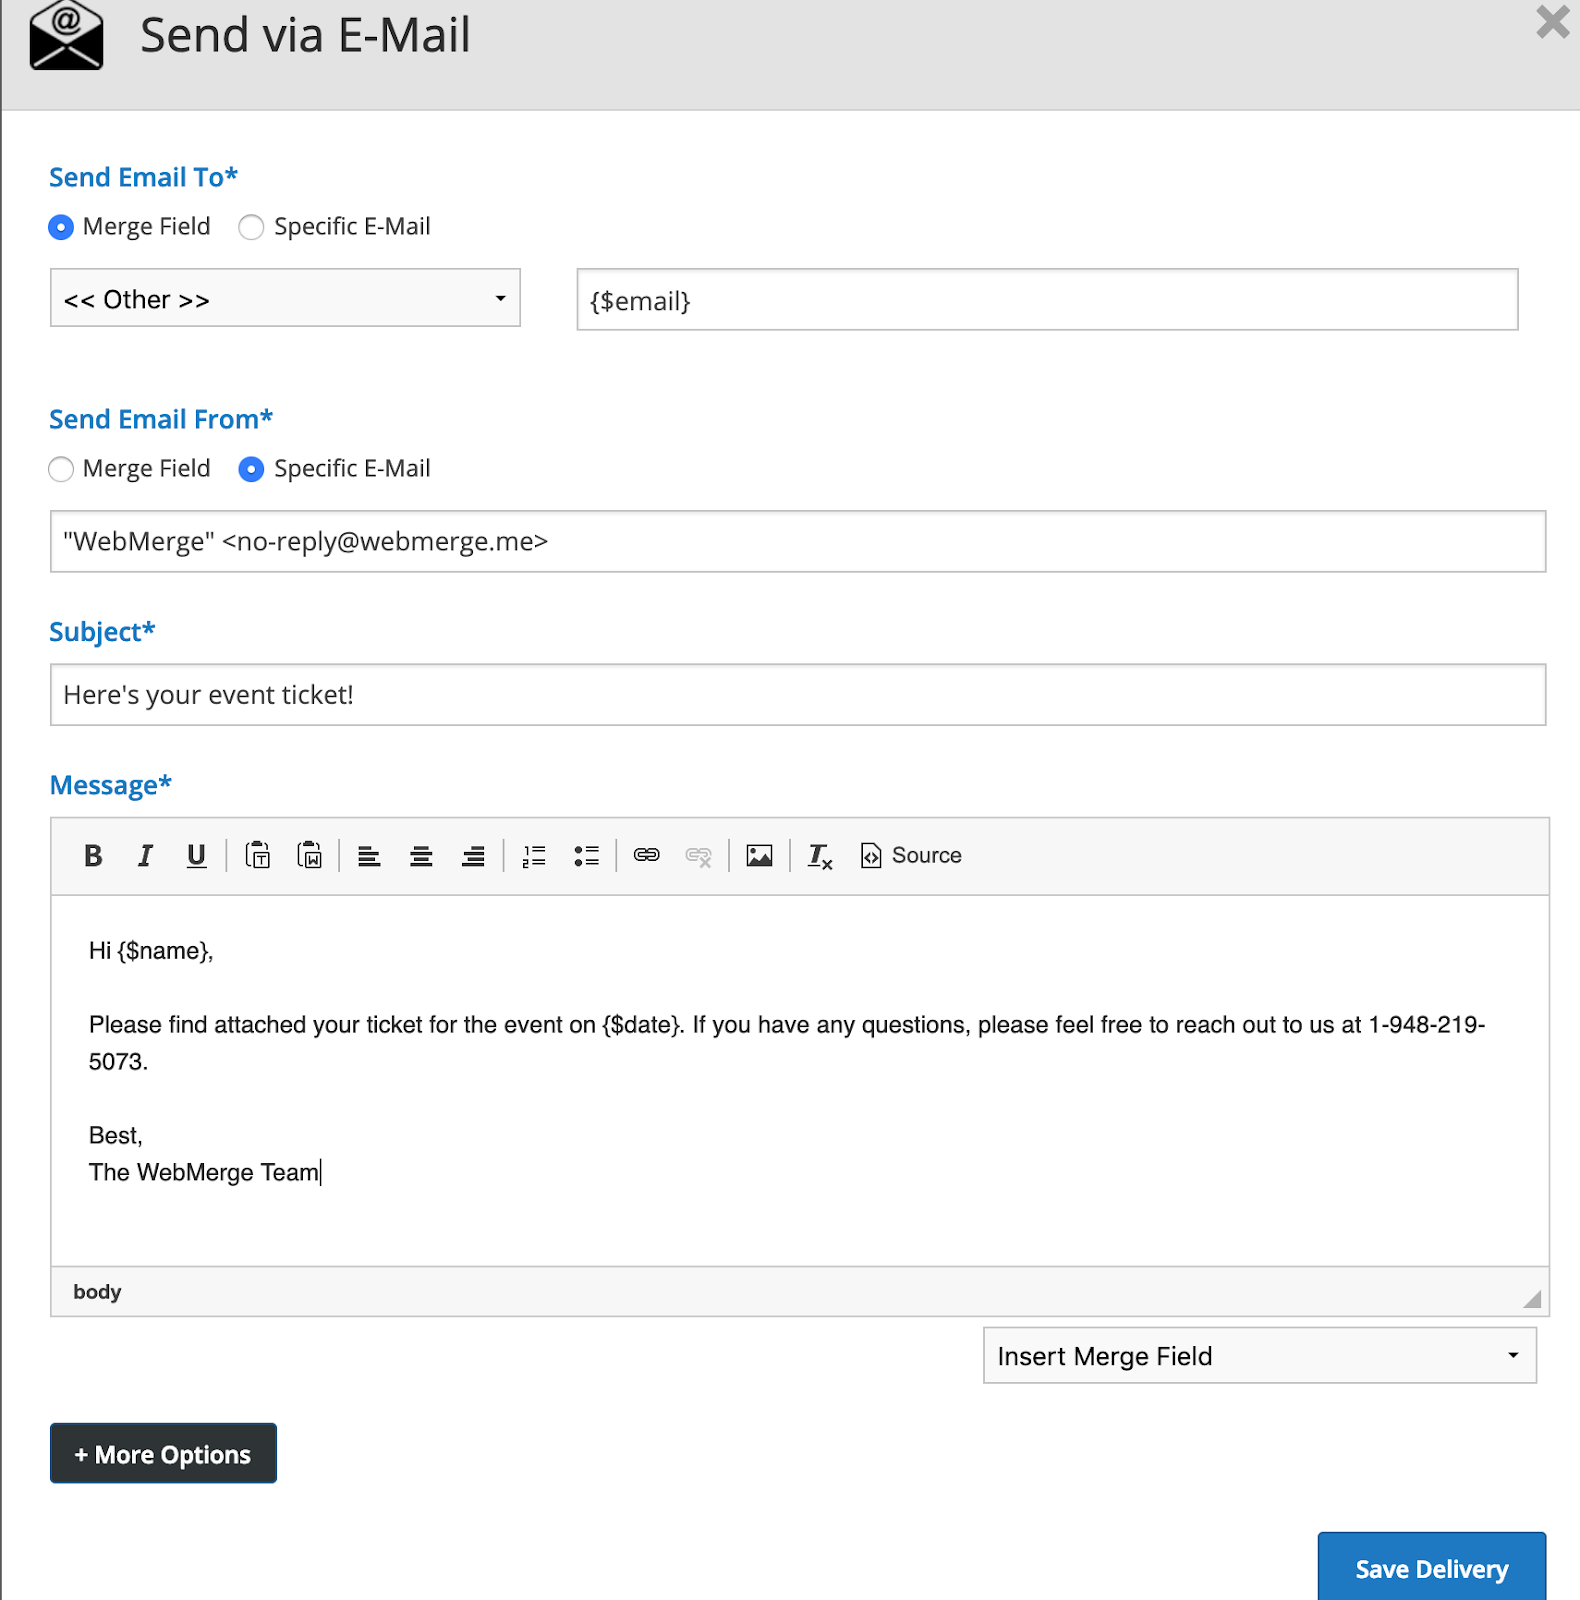
Task: Switch editor to Source view
Action: pyautogui.click(x=911, y=856)
